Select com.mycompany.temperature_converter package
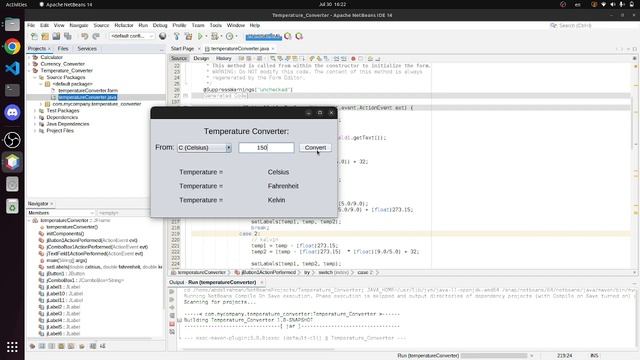Screen dimensions: 640x360 point(96,104)
